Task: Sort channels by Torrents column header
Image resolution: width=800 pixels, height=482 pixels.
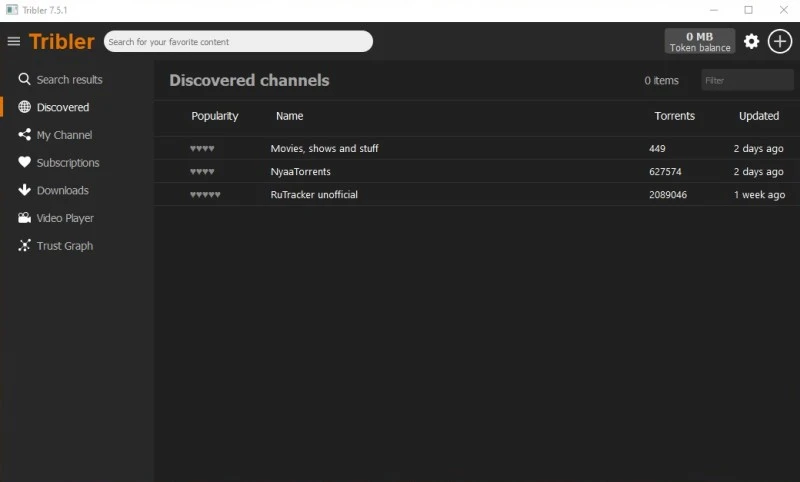Action: coord(674,116)
